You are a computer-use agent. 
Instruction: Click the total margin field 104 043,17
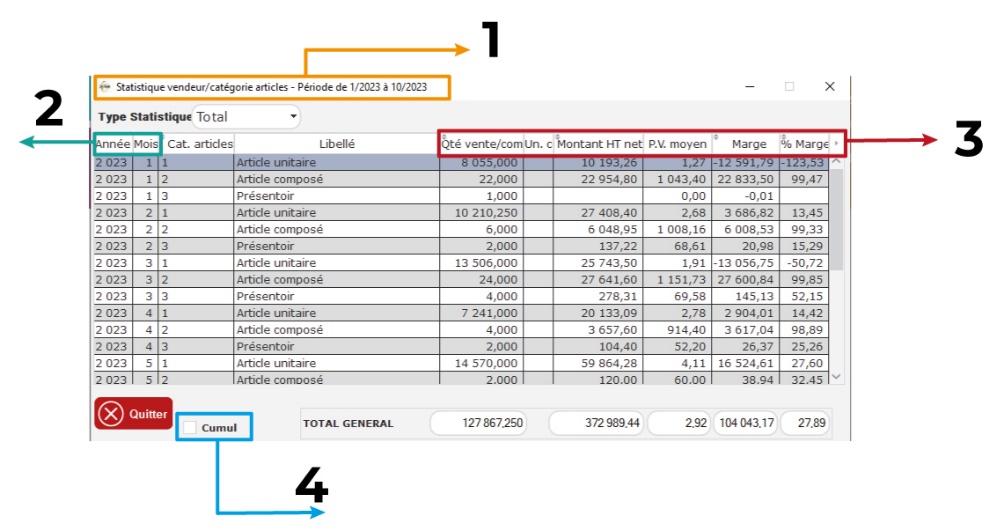click(745, 423)
